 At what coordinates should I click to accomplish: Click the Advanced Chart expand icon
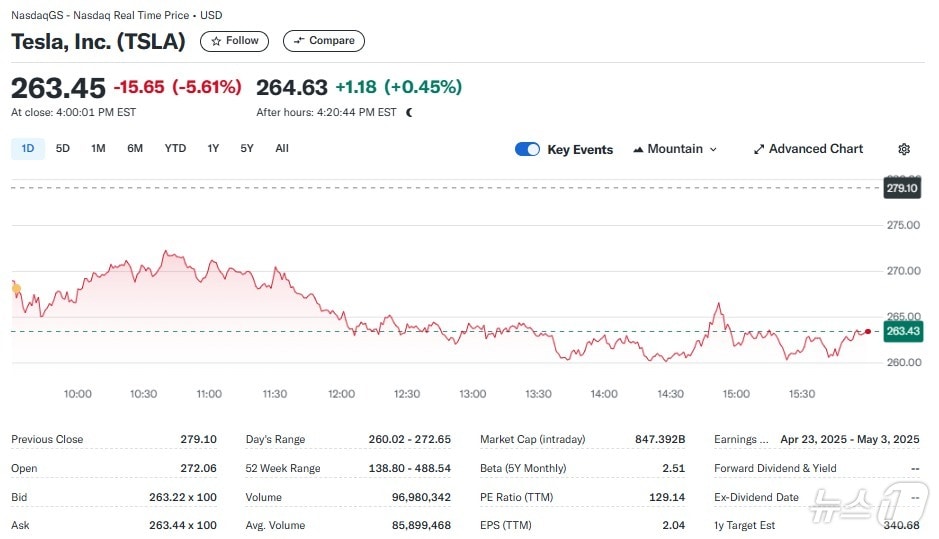[759, 149]
